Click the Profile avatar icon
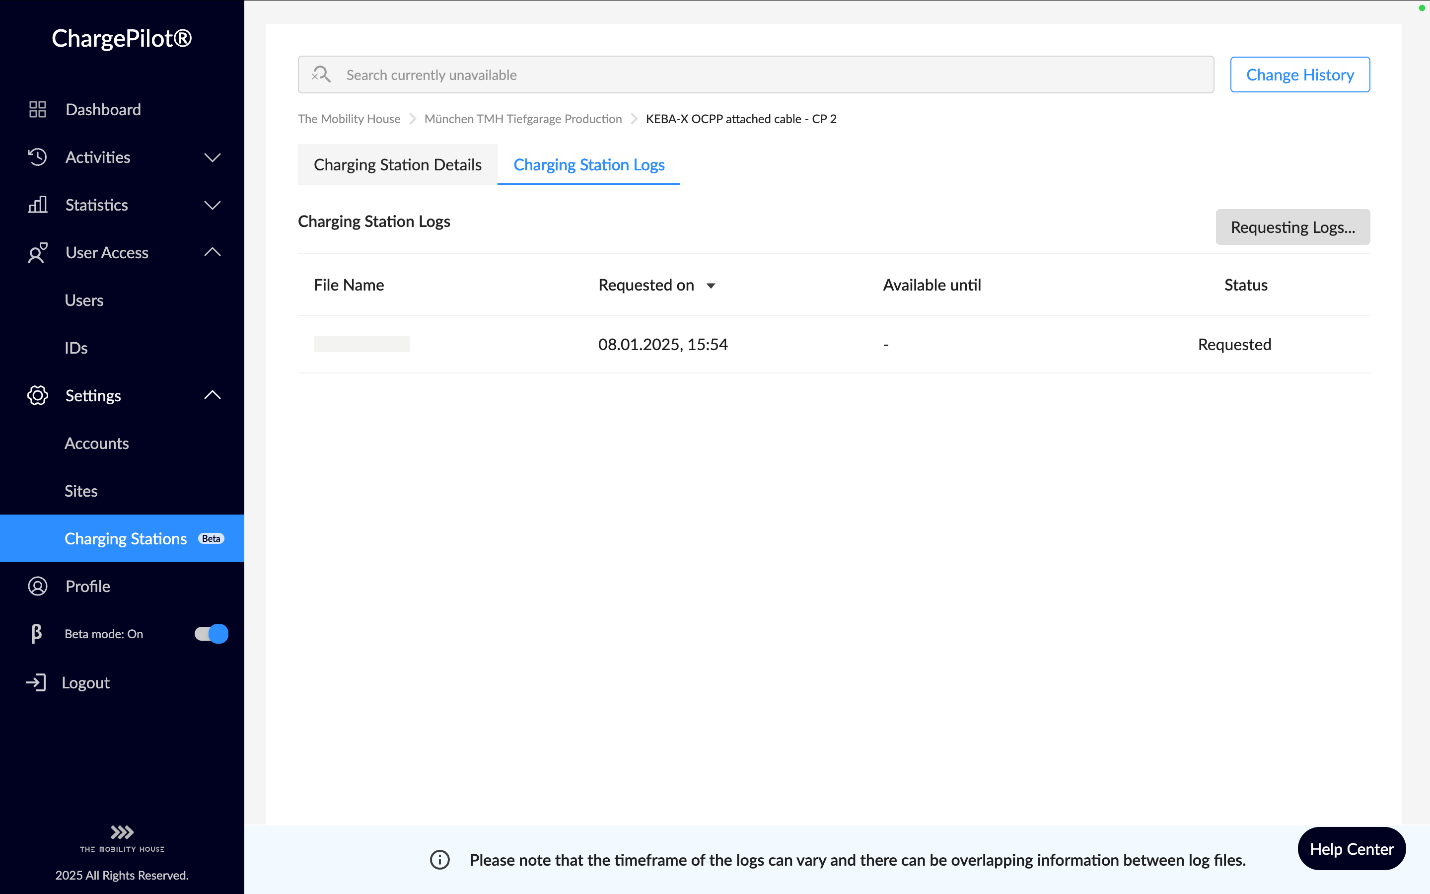 coord(38,587)
